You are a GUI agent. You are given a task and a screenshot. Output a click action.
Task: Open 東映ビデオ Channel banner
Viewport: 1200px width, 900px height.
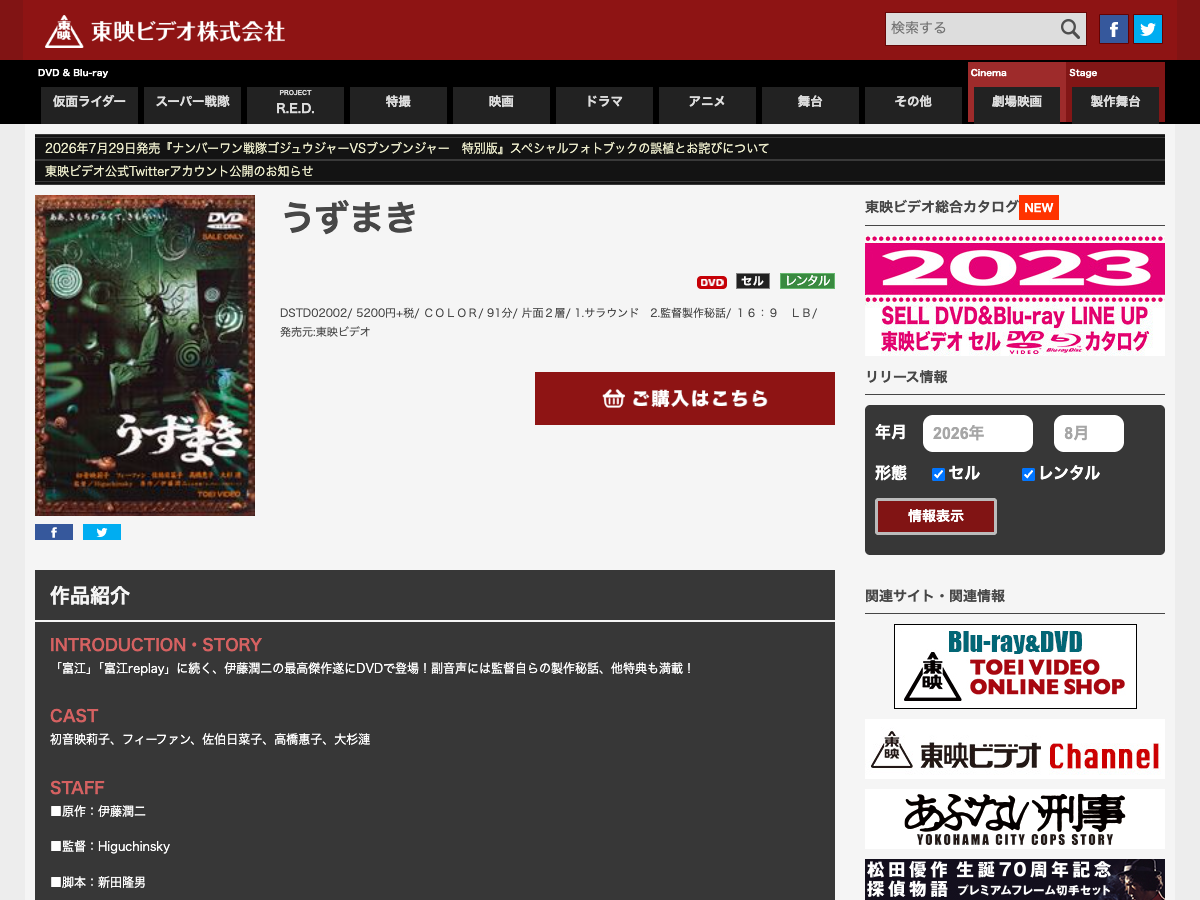point(1015,749)
